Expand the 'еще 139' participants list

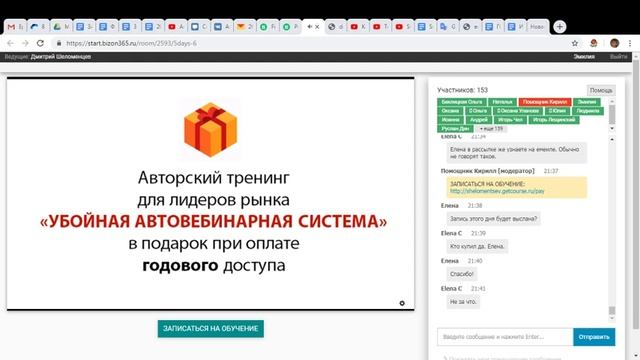click(491, 129)
